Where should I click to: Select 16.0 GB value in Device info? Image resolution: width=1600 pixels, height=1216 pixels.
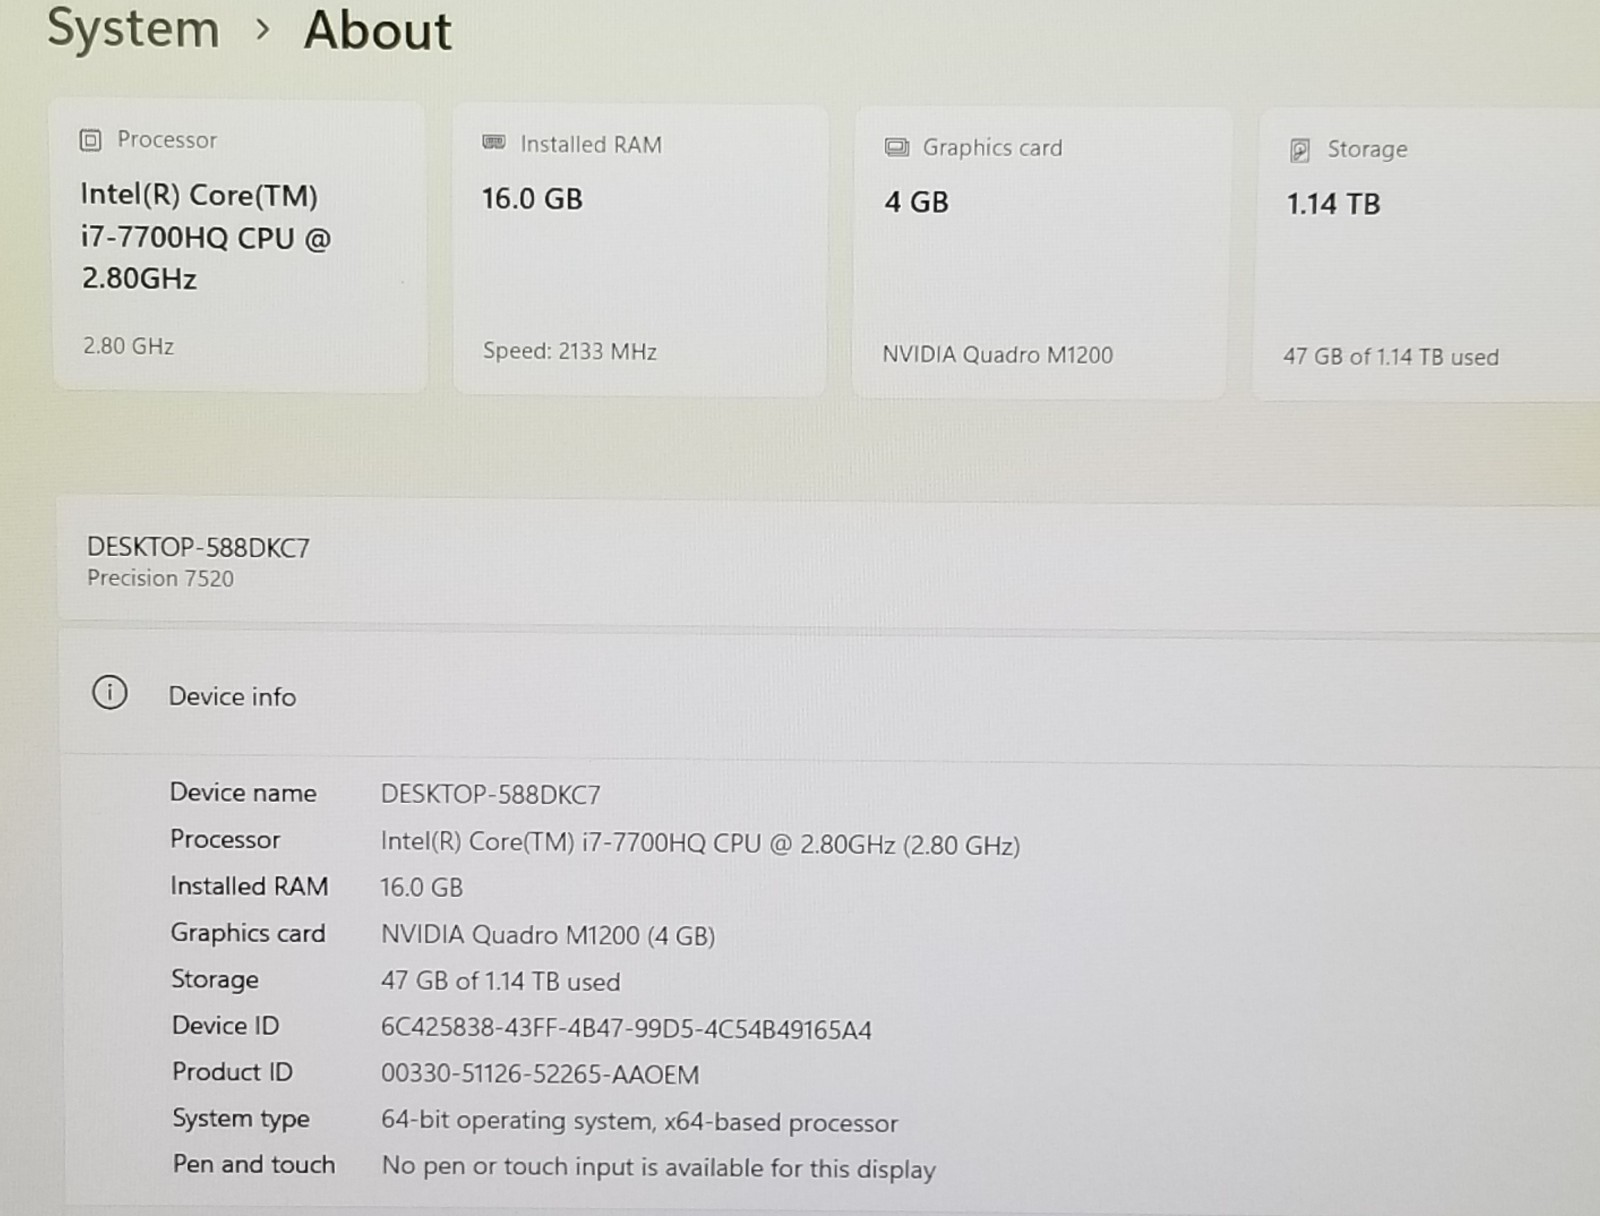(x=421, y=887)
